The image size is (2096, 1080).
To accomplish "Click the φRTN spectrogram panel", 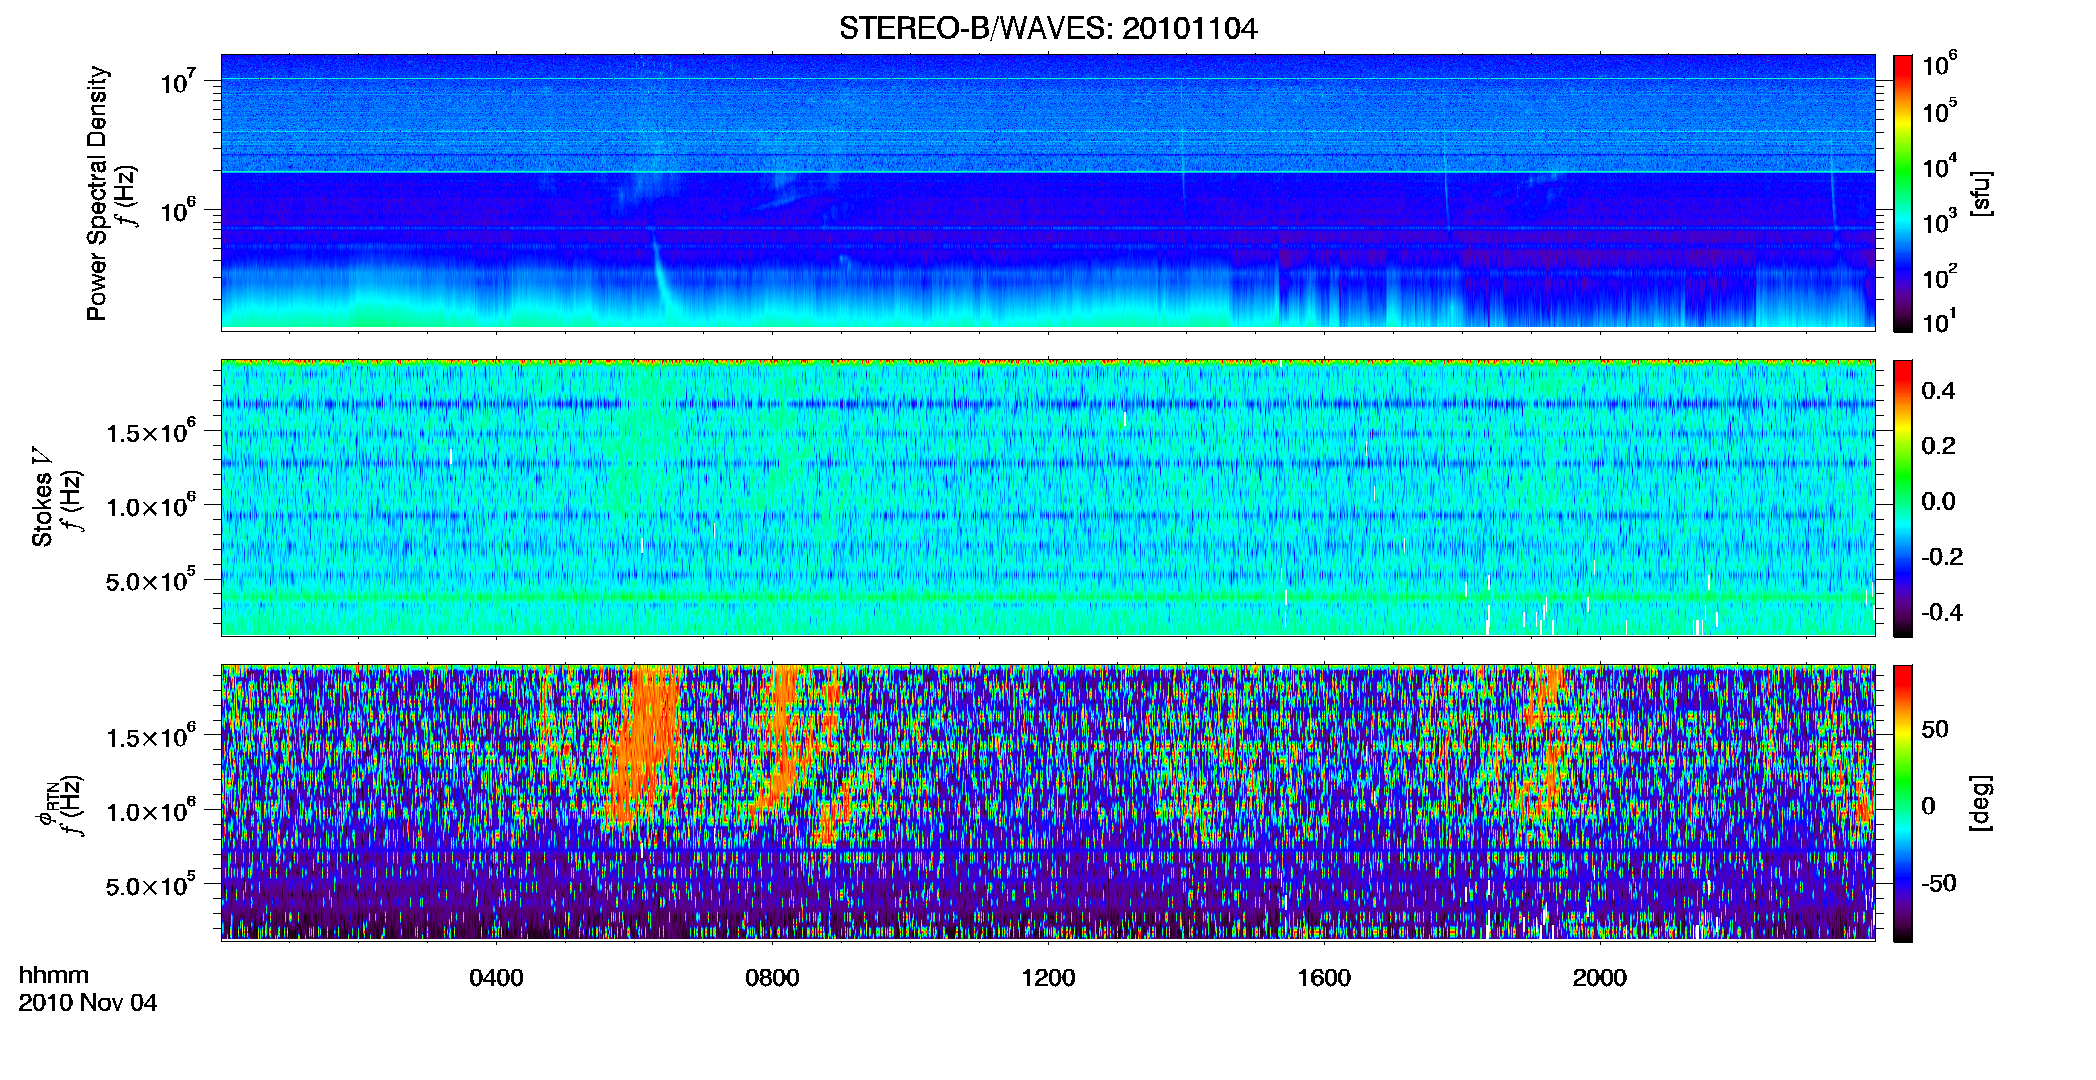I will (1048, 803).
